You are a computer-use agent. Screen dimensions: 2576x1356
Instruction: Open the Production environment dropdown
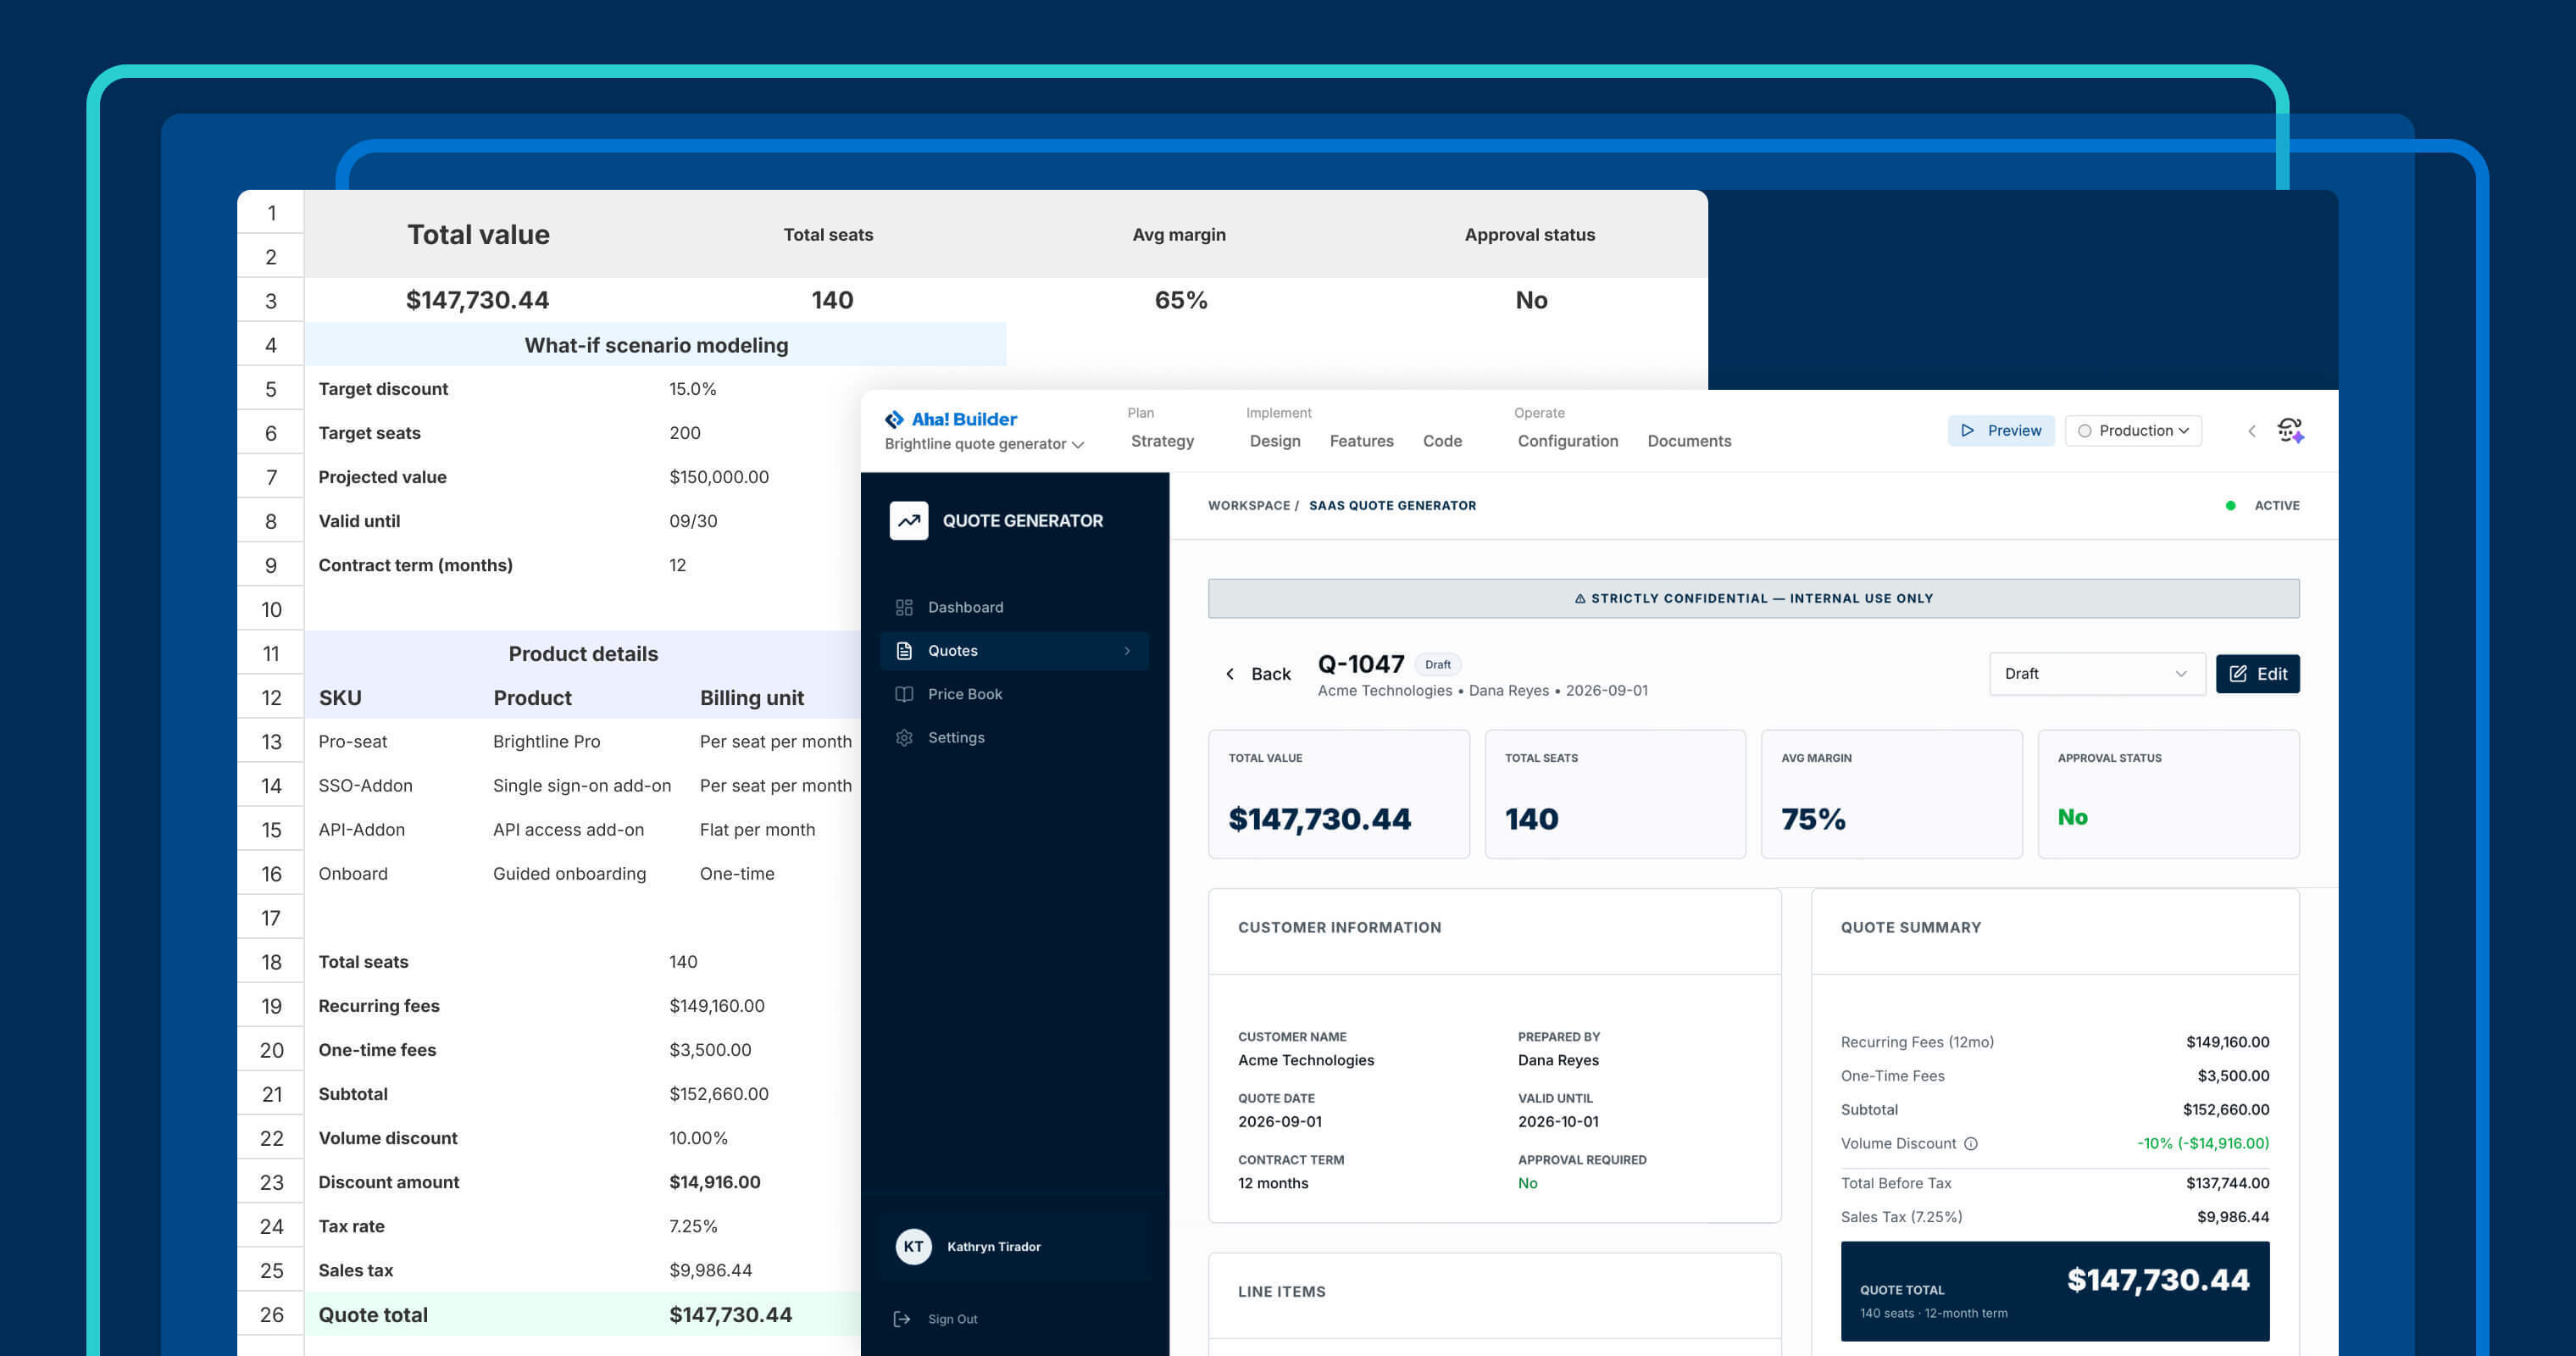coord(2133,431)
